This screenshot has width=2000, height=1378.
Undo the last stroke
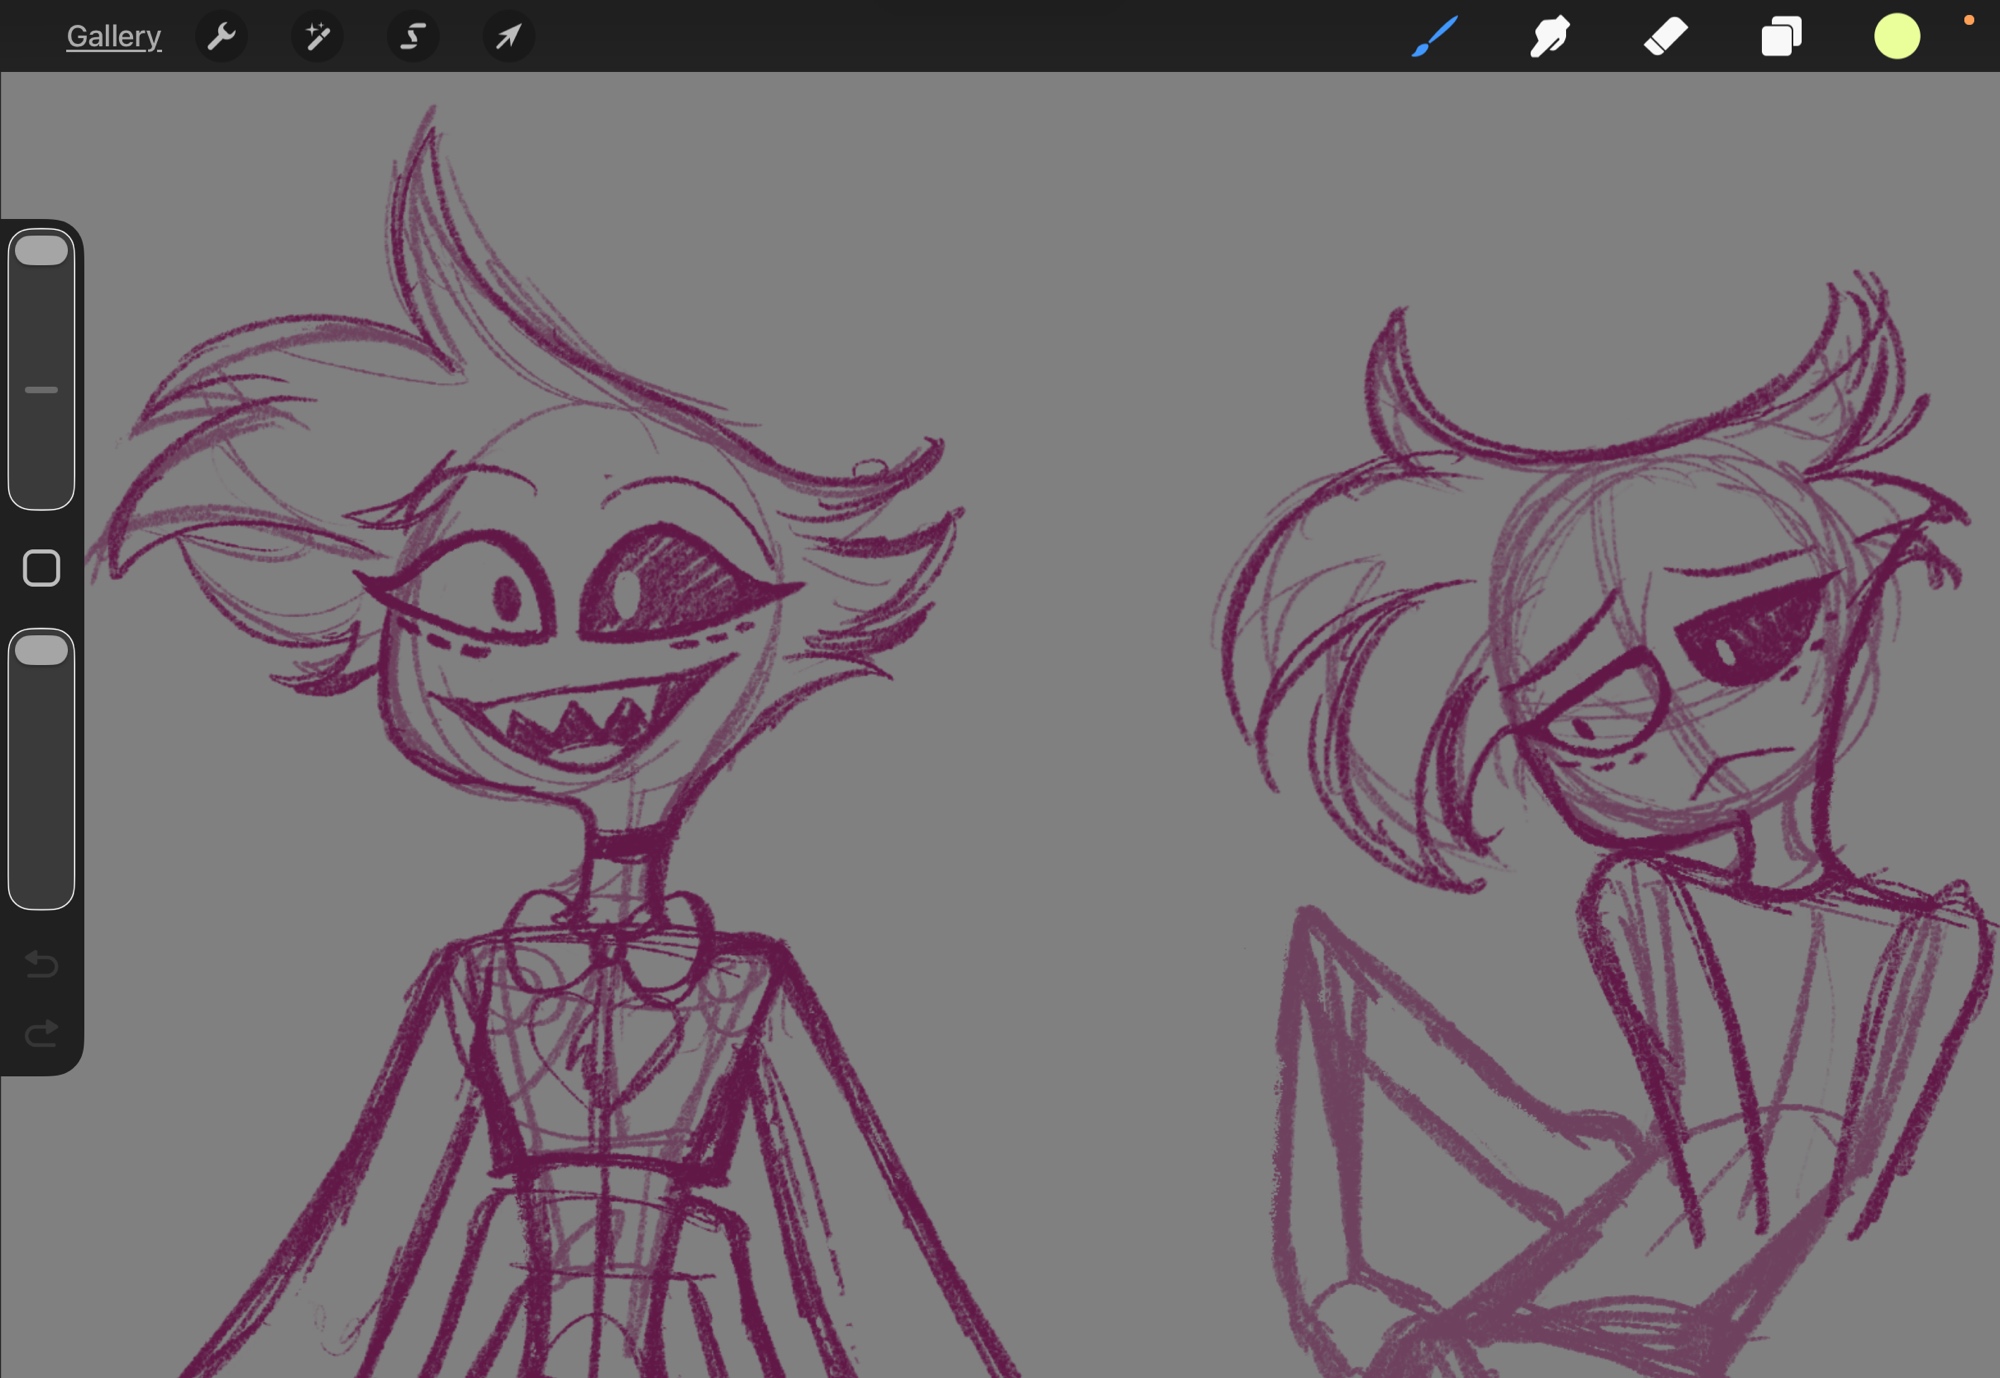click(x=41, y=964)
